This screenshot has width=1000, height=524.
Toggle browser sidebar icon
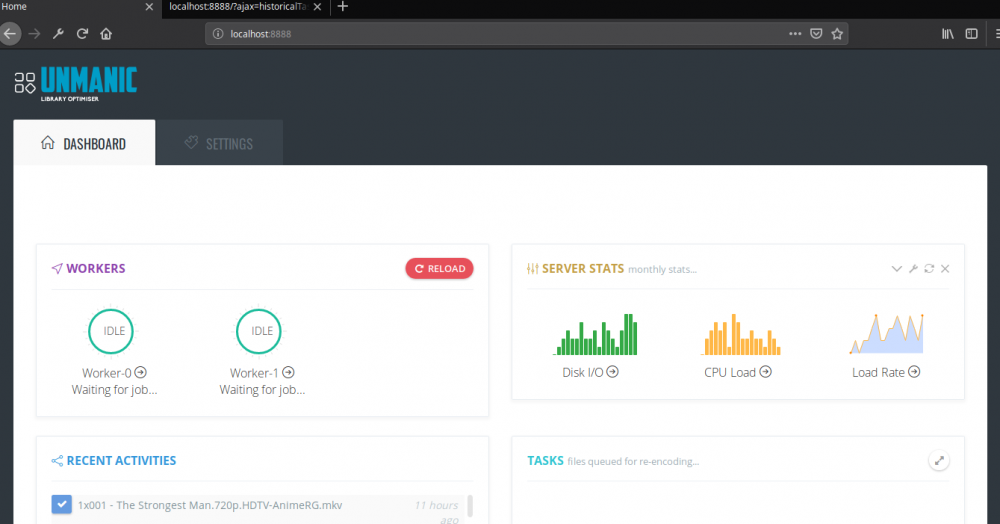971,34
